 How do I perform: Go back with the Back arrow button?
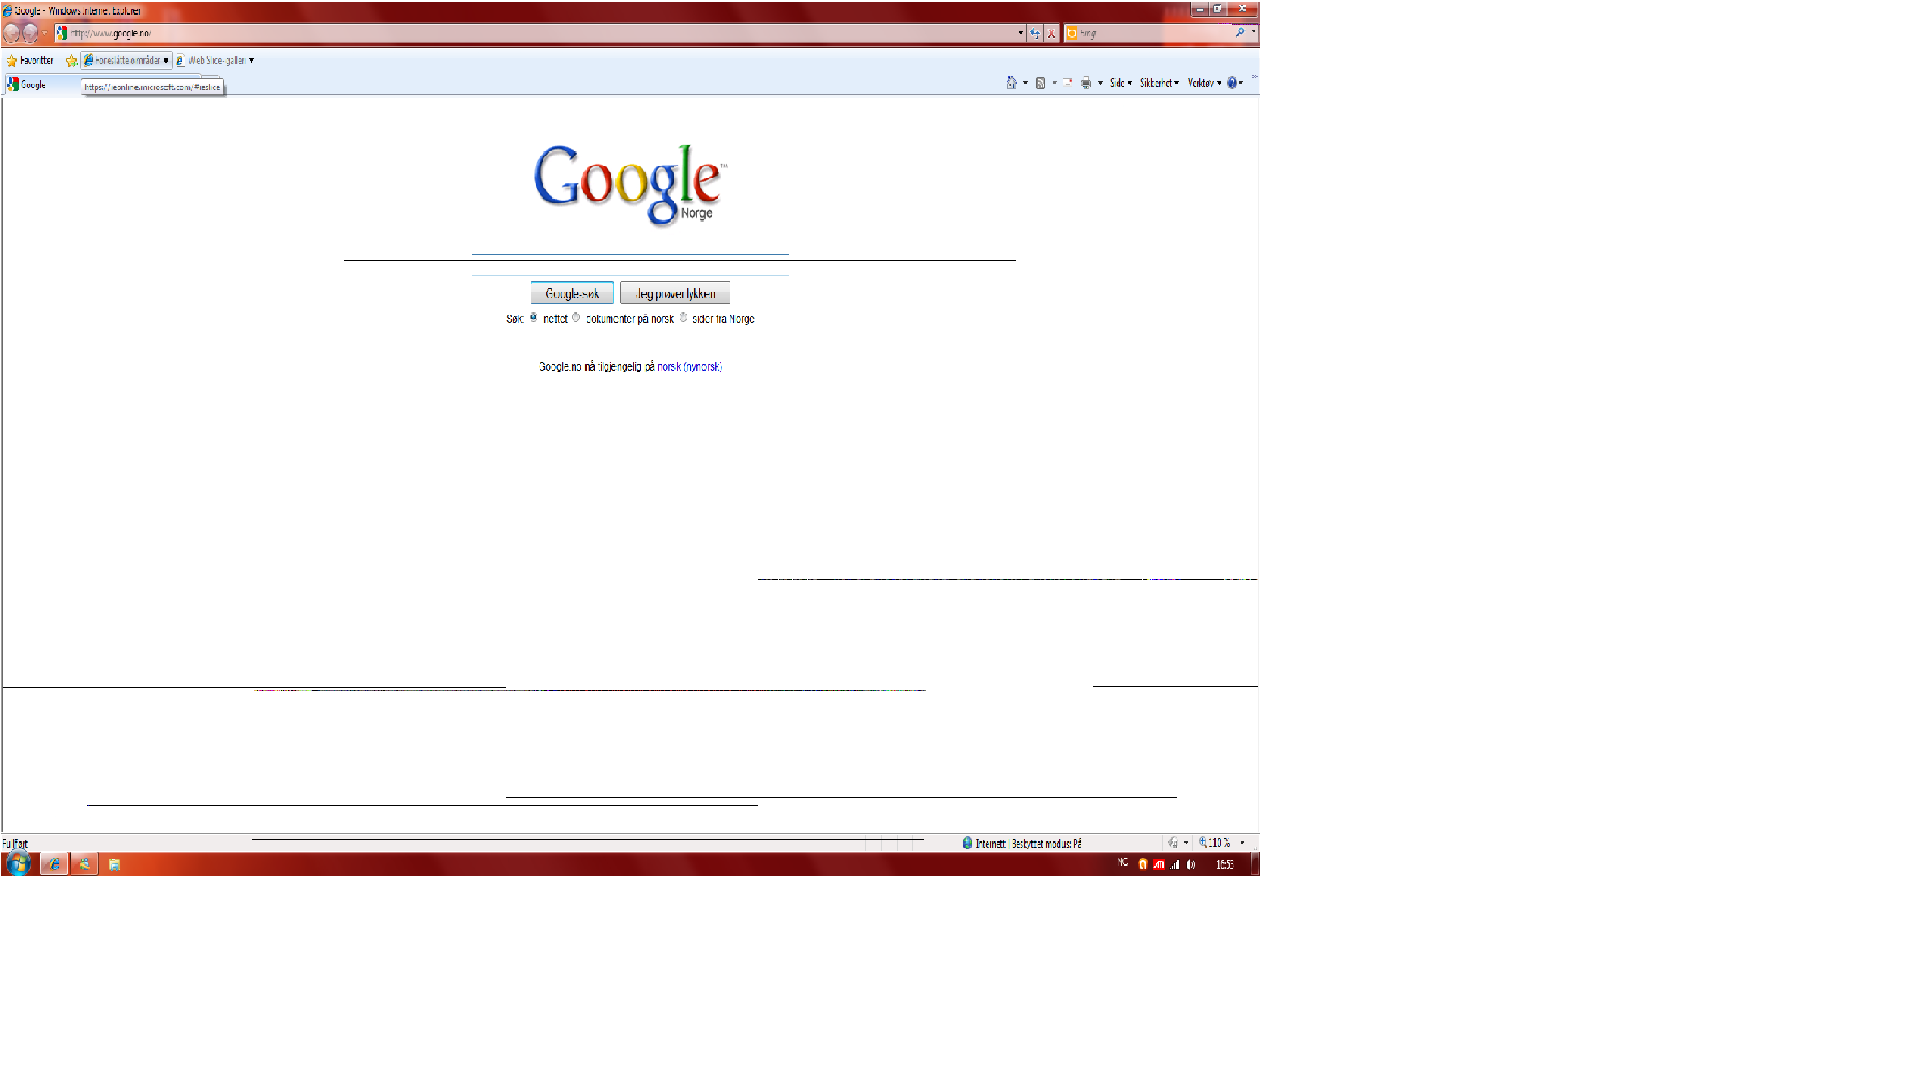click(12, 33)
